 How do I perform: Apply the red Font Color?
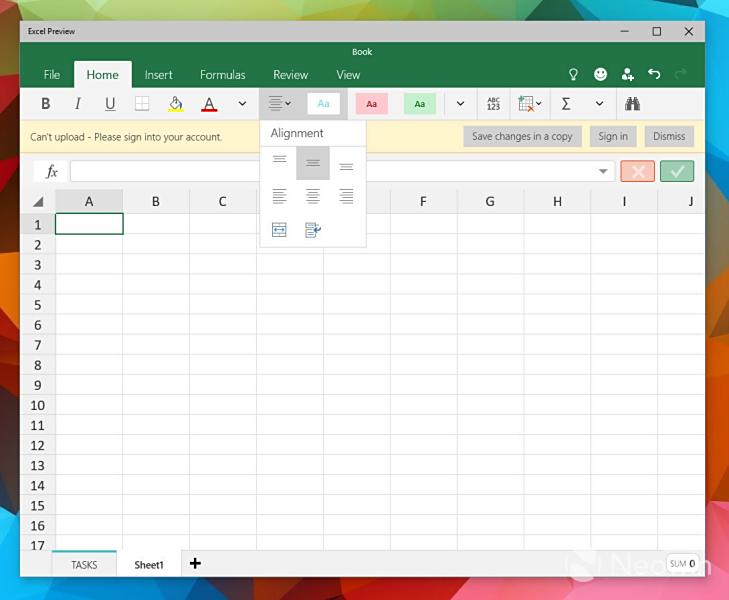point(209,103)
